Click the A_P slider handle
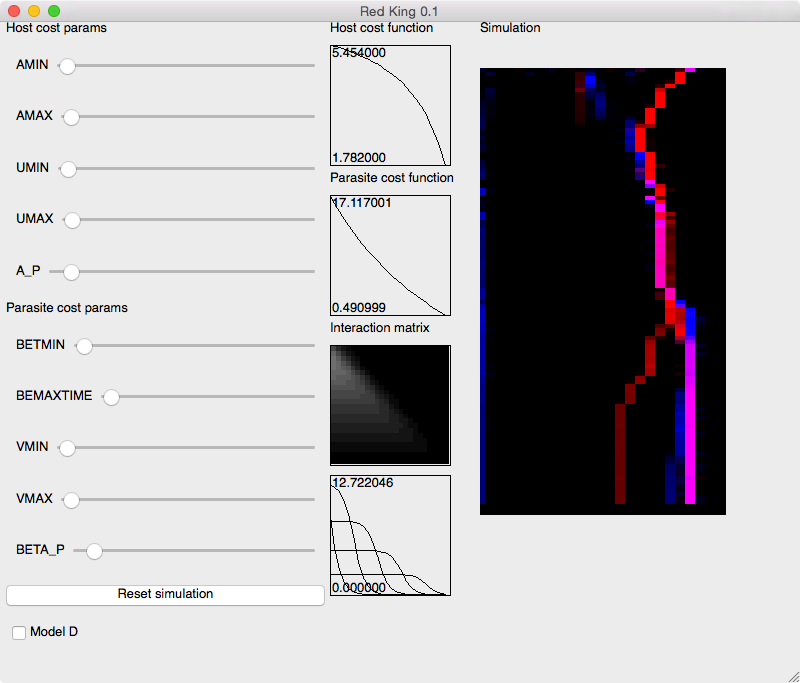Viewport: 800px width, 683px height. 71,272
